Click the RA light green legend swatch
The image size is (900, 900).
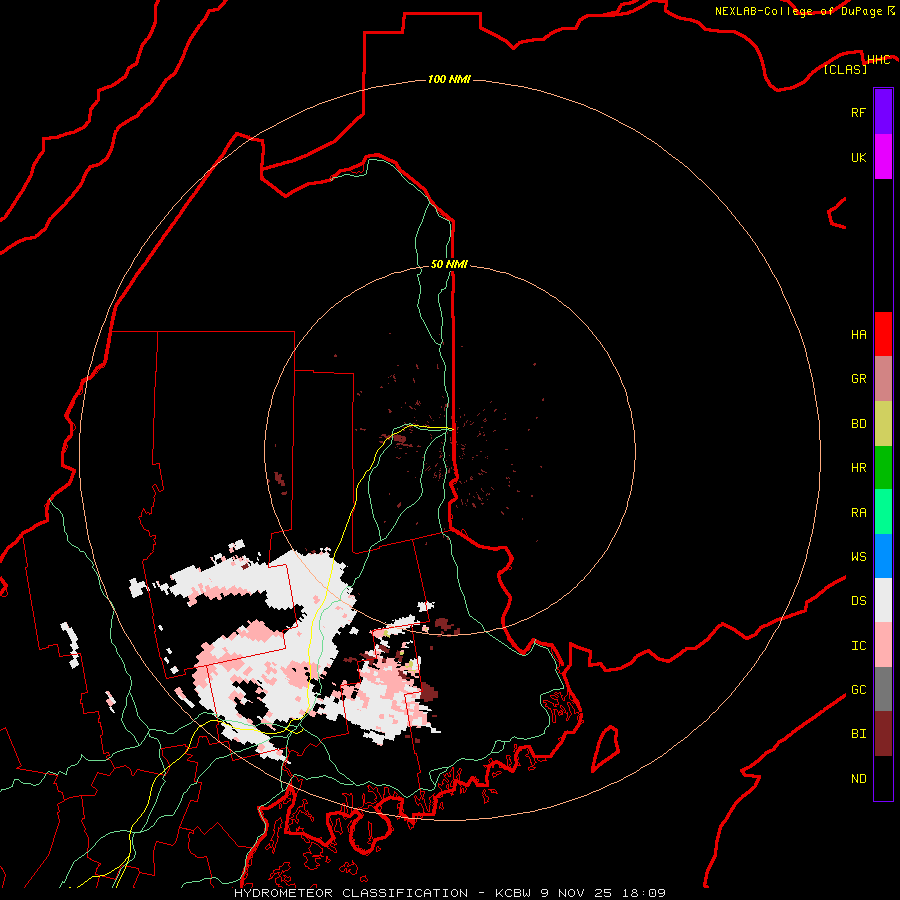883,512
